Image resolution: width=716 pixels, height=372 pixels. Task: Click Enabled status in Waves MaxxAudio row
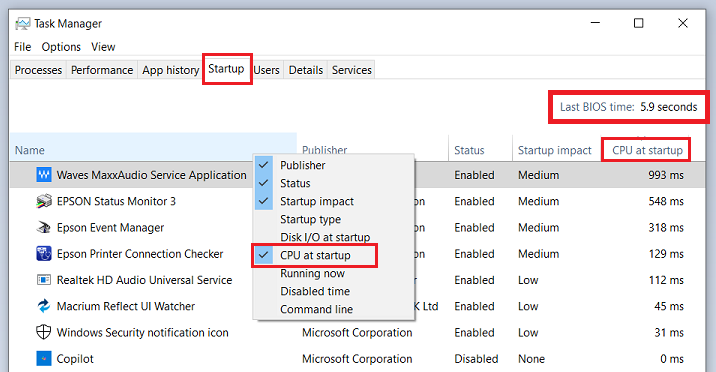pos(474,175)
